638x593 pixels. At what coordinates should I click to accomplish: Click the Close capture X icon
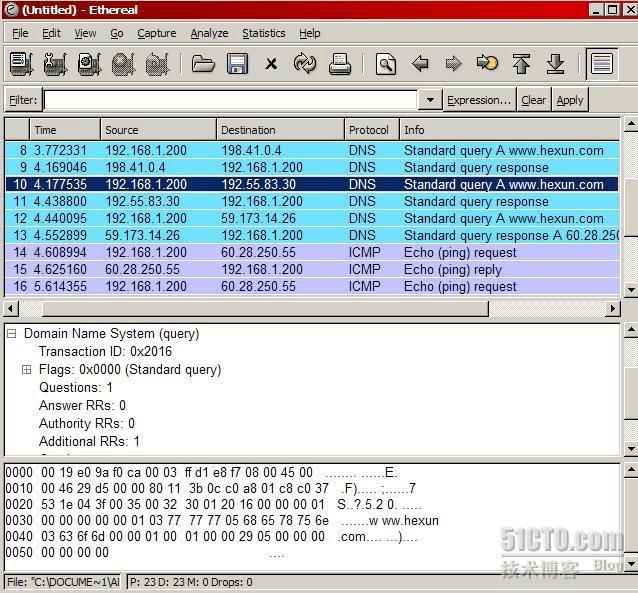[271, 64]
